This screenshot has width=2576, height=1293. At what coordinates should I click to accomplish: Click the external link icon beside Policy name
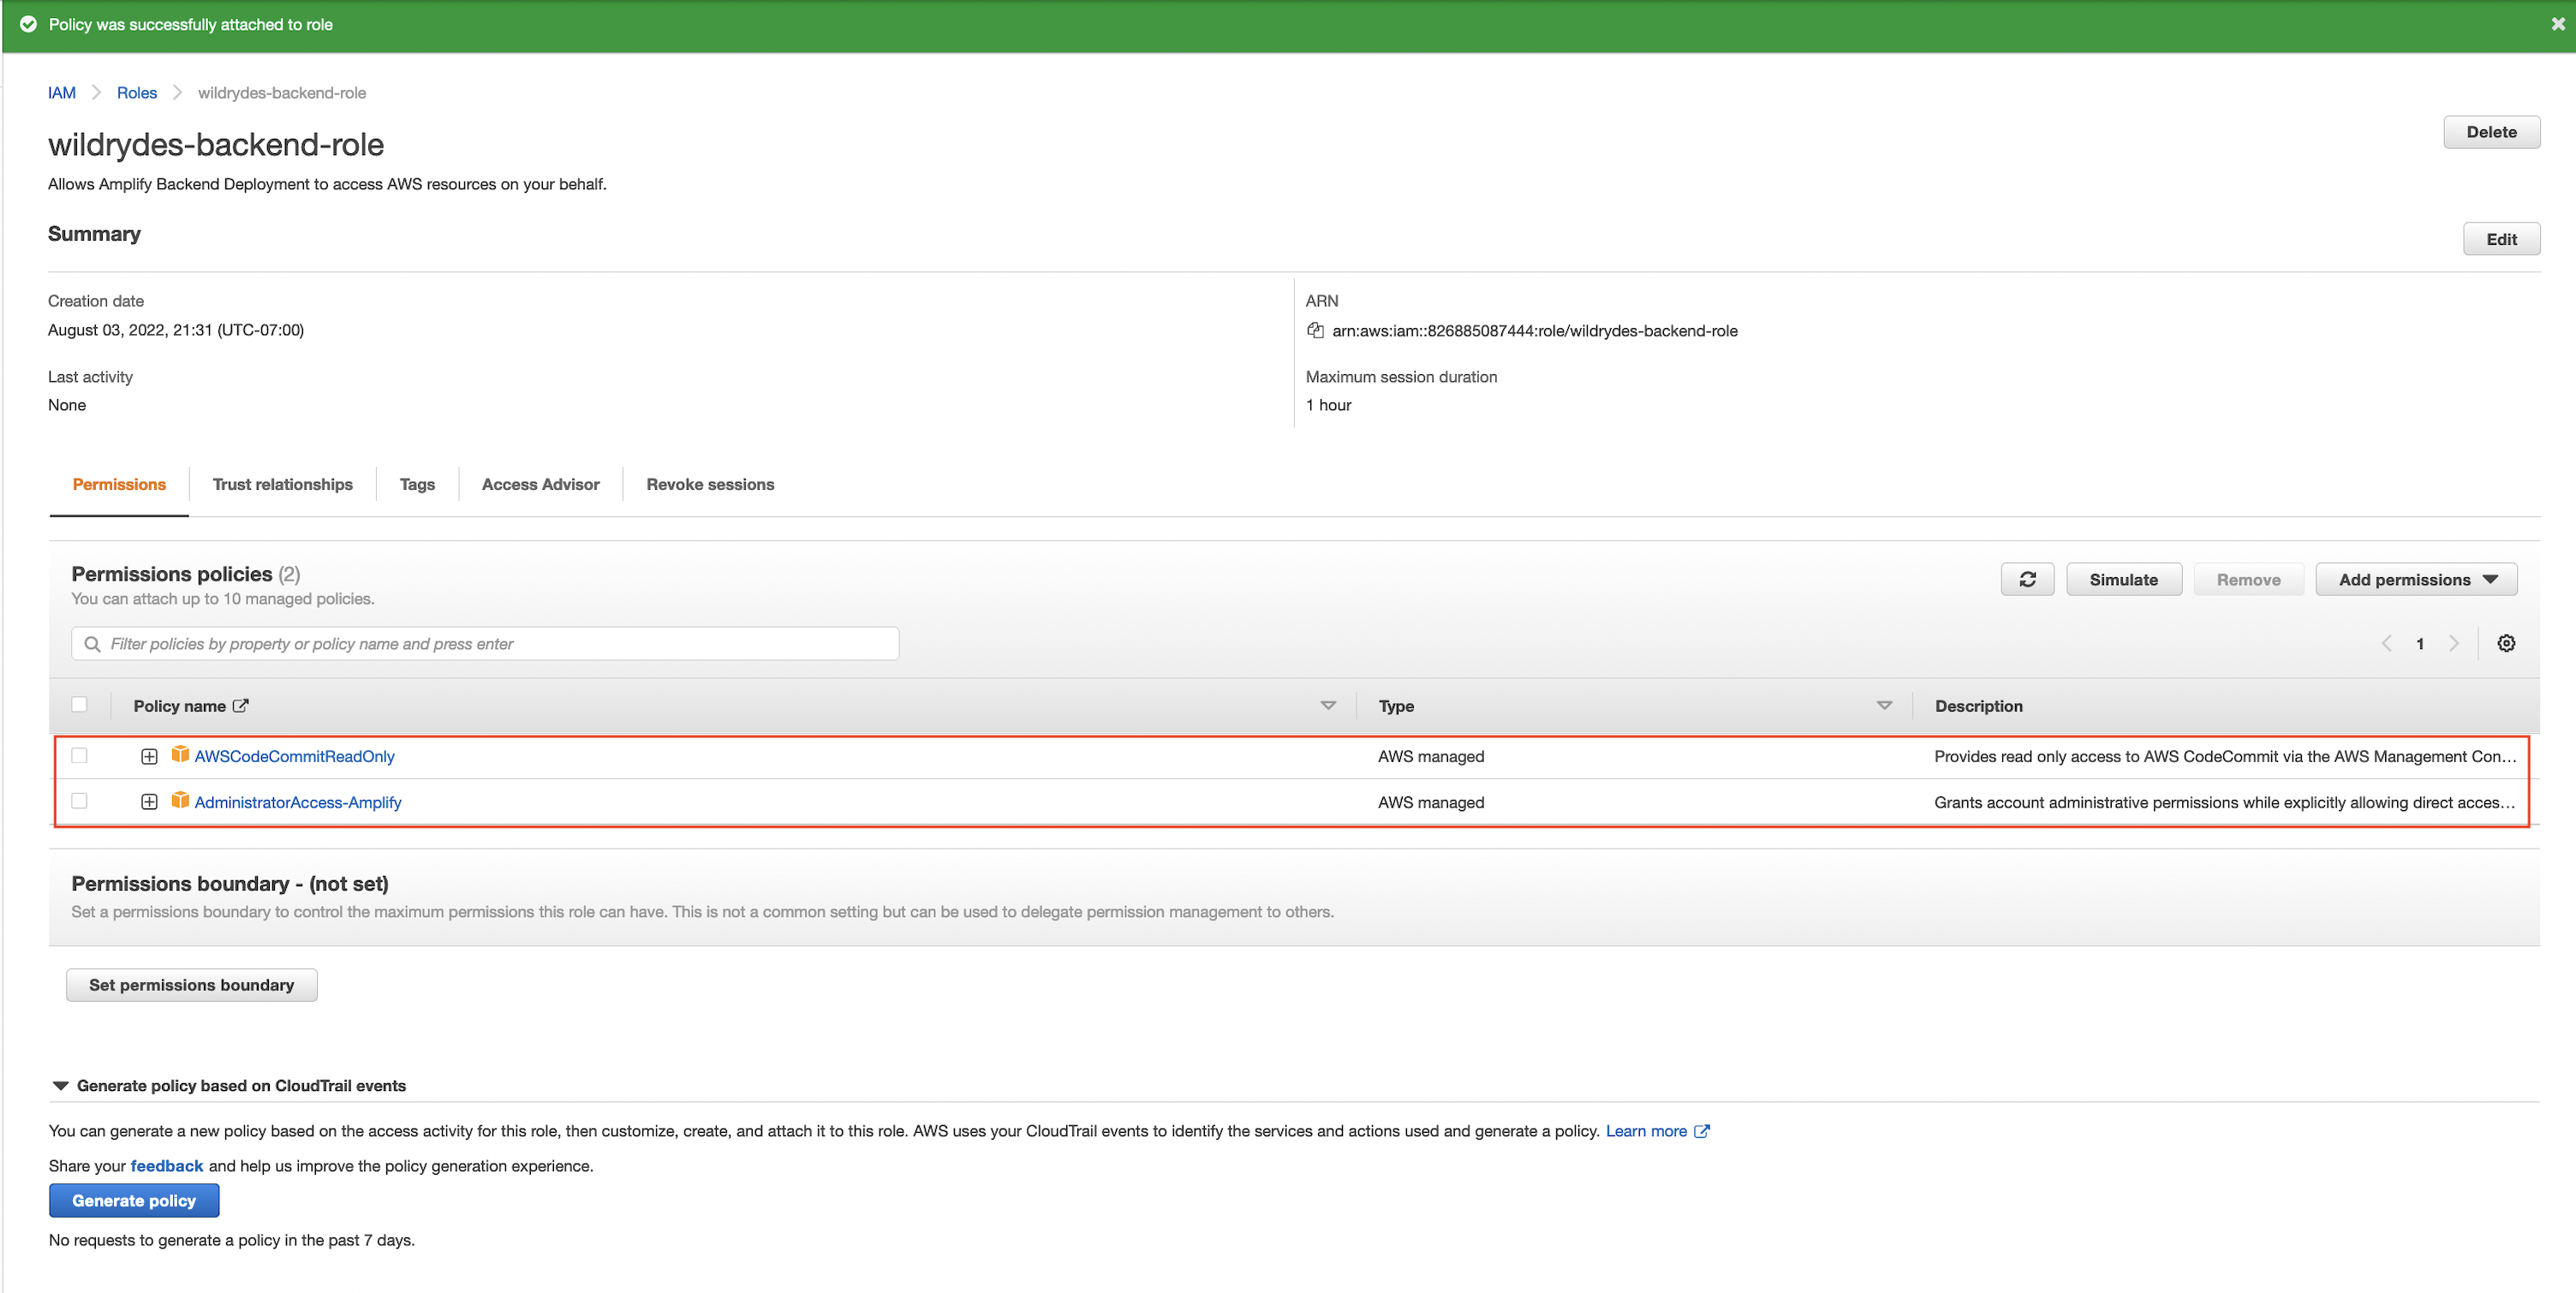[x=240, y=705]
